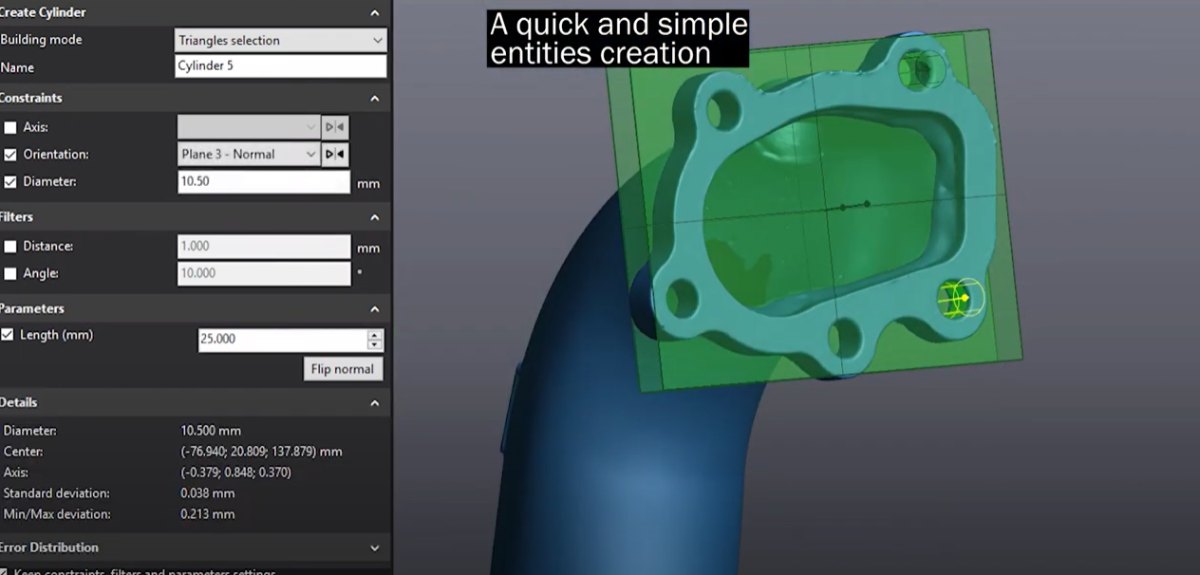Toggle the Length (mm) checkbox
Image resolution: width=1200 pixels, height=575 pixels.
(x=8, y=335)
